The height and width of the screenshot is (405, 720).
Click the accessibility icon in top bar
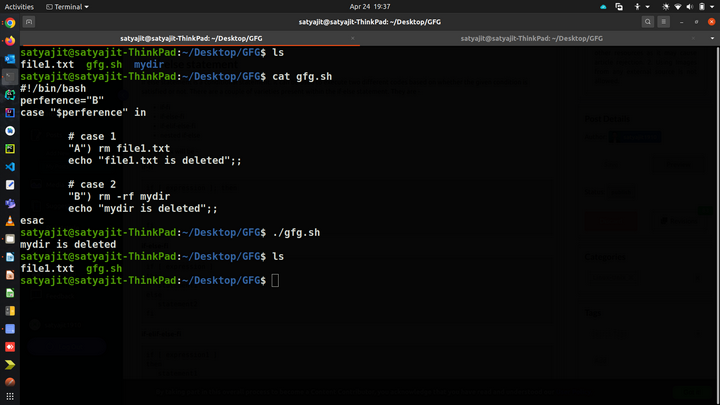click(x=637, y=6)
